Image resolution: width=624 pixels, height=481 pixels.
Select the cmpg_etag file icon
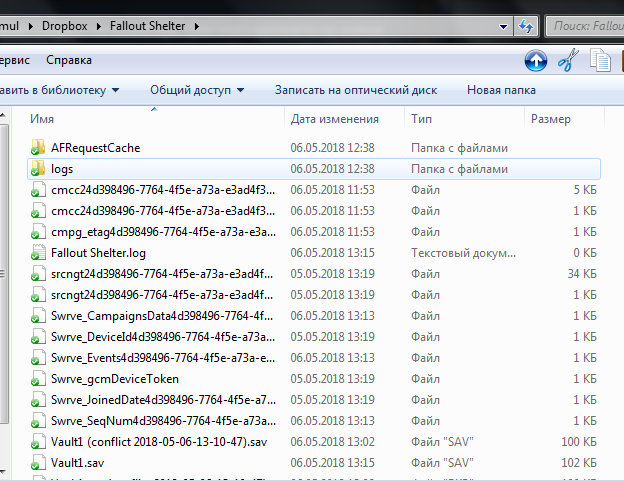pos(37,232)
